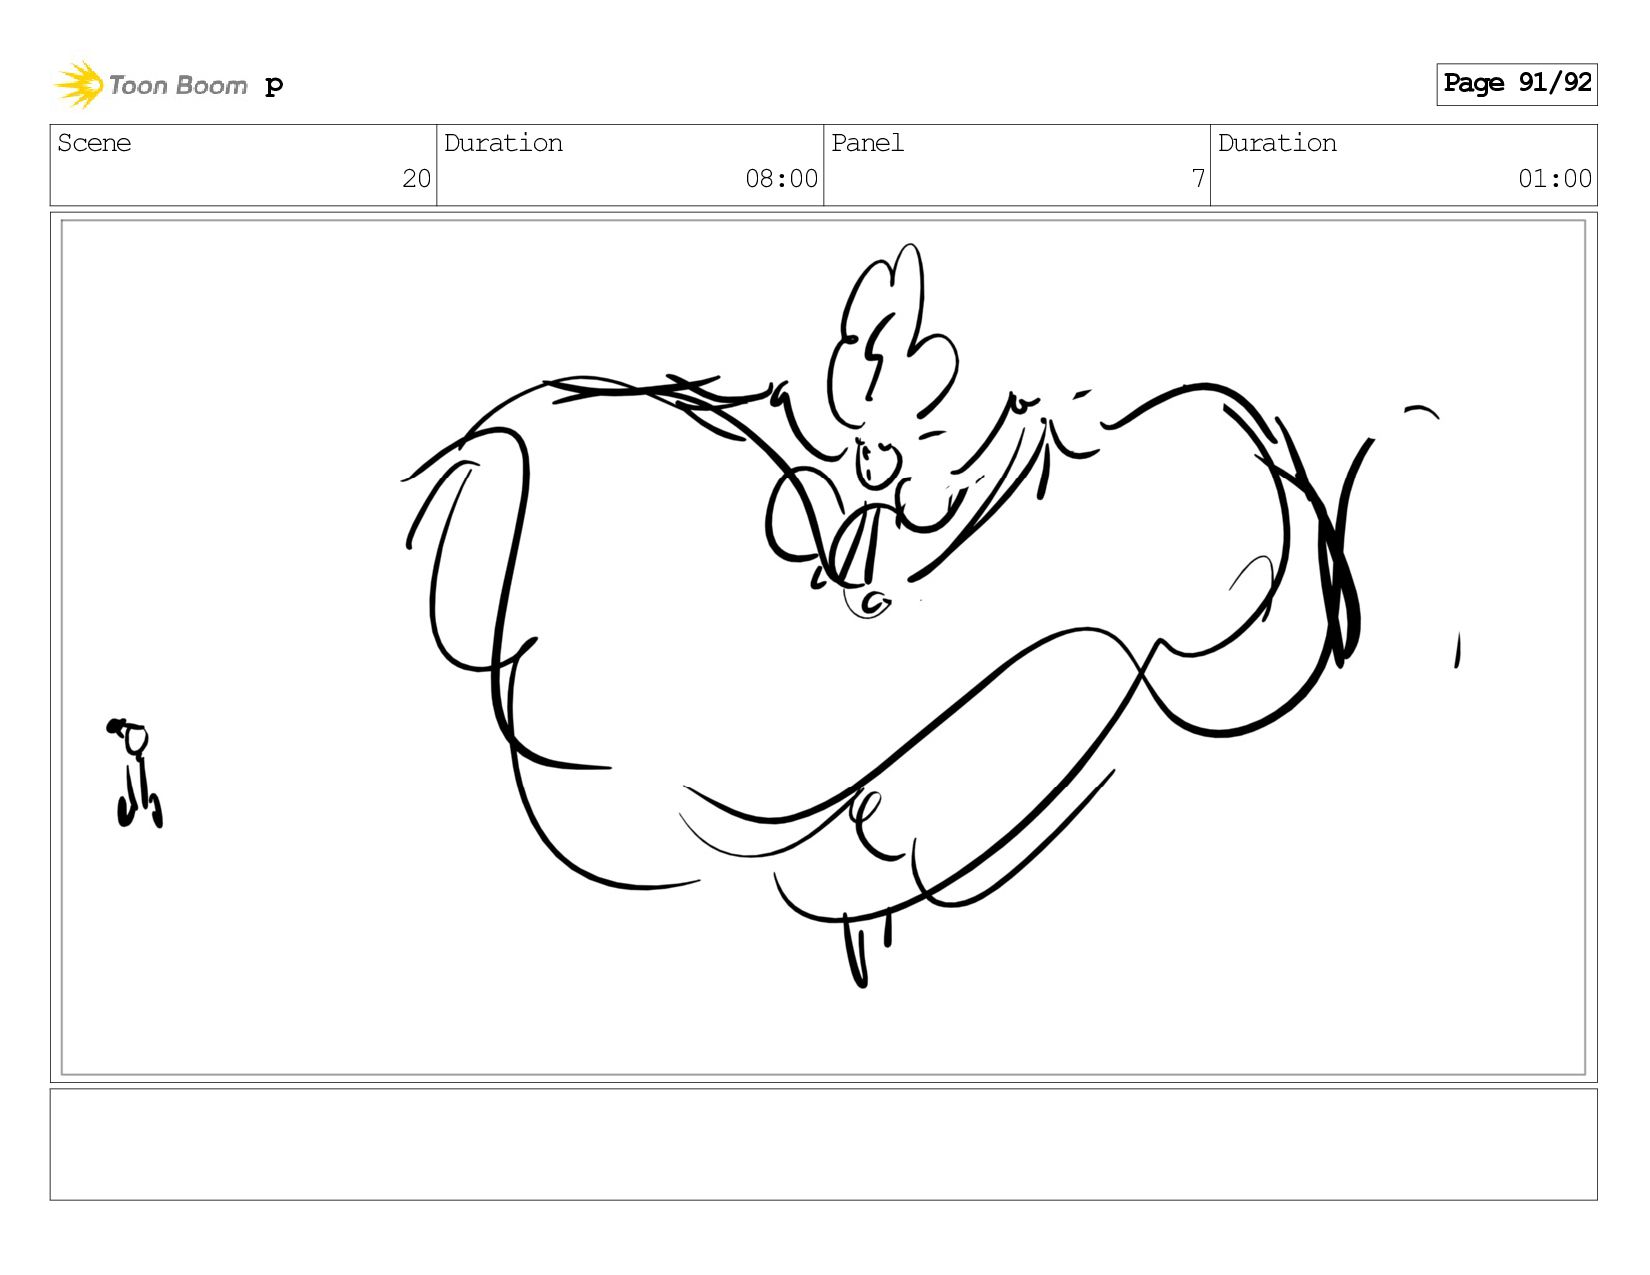Select the Scene label
Viewport: 1650px width, 1275px height.
[94, 143]
